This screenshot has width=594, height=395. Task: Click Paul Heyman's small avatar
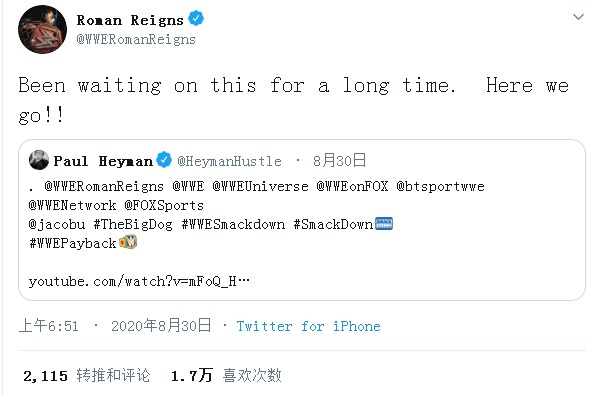pos(39,160)
